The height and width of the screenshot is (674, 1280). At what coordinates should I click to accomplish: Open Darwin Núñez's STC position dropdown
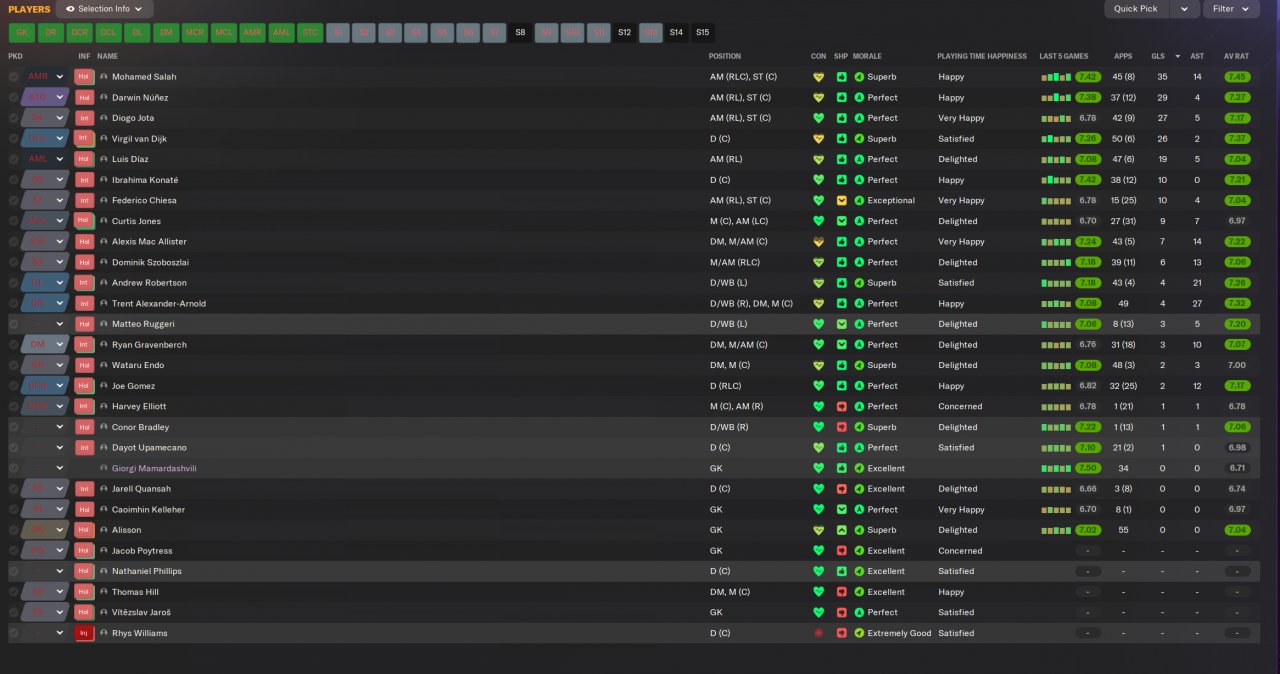[x=46, y=98]
